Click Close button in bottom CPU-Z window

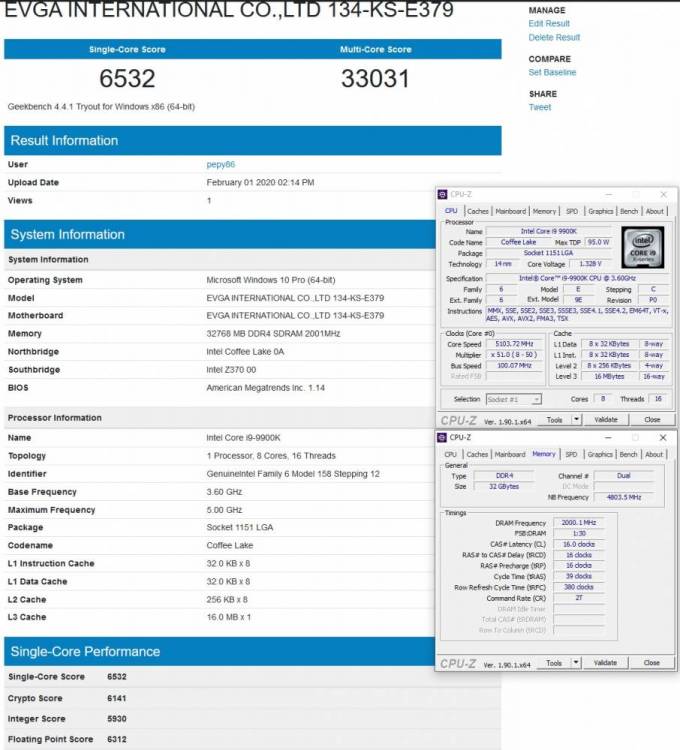(x=651, y=662)
